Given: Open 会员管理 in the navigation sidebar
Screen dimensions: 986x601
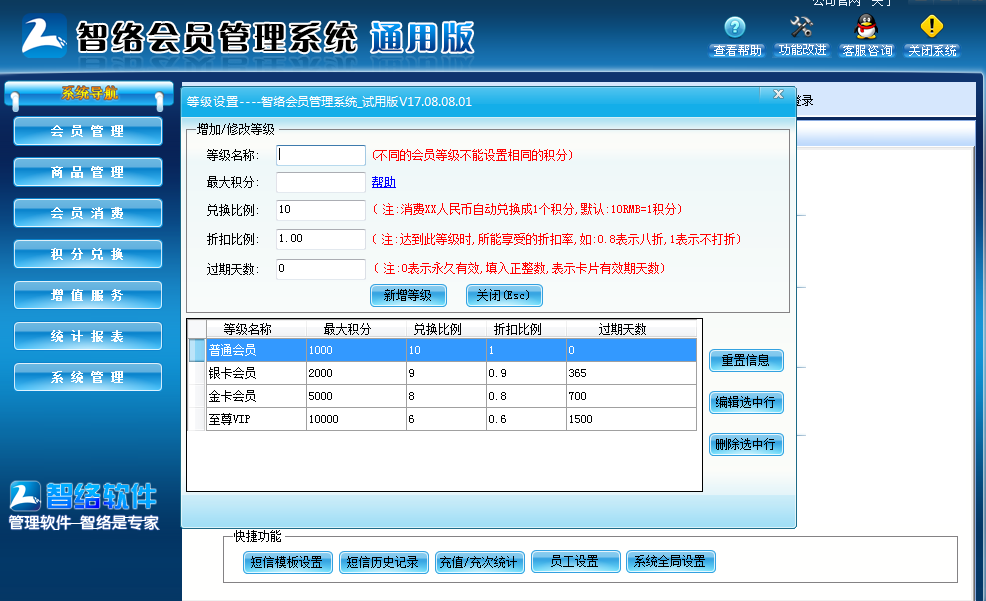Looking at the screenshot, I should point(88,131).
